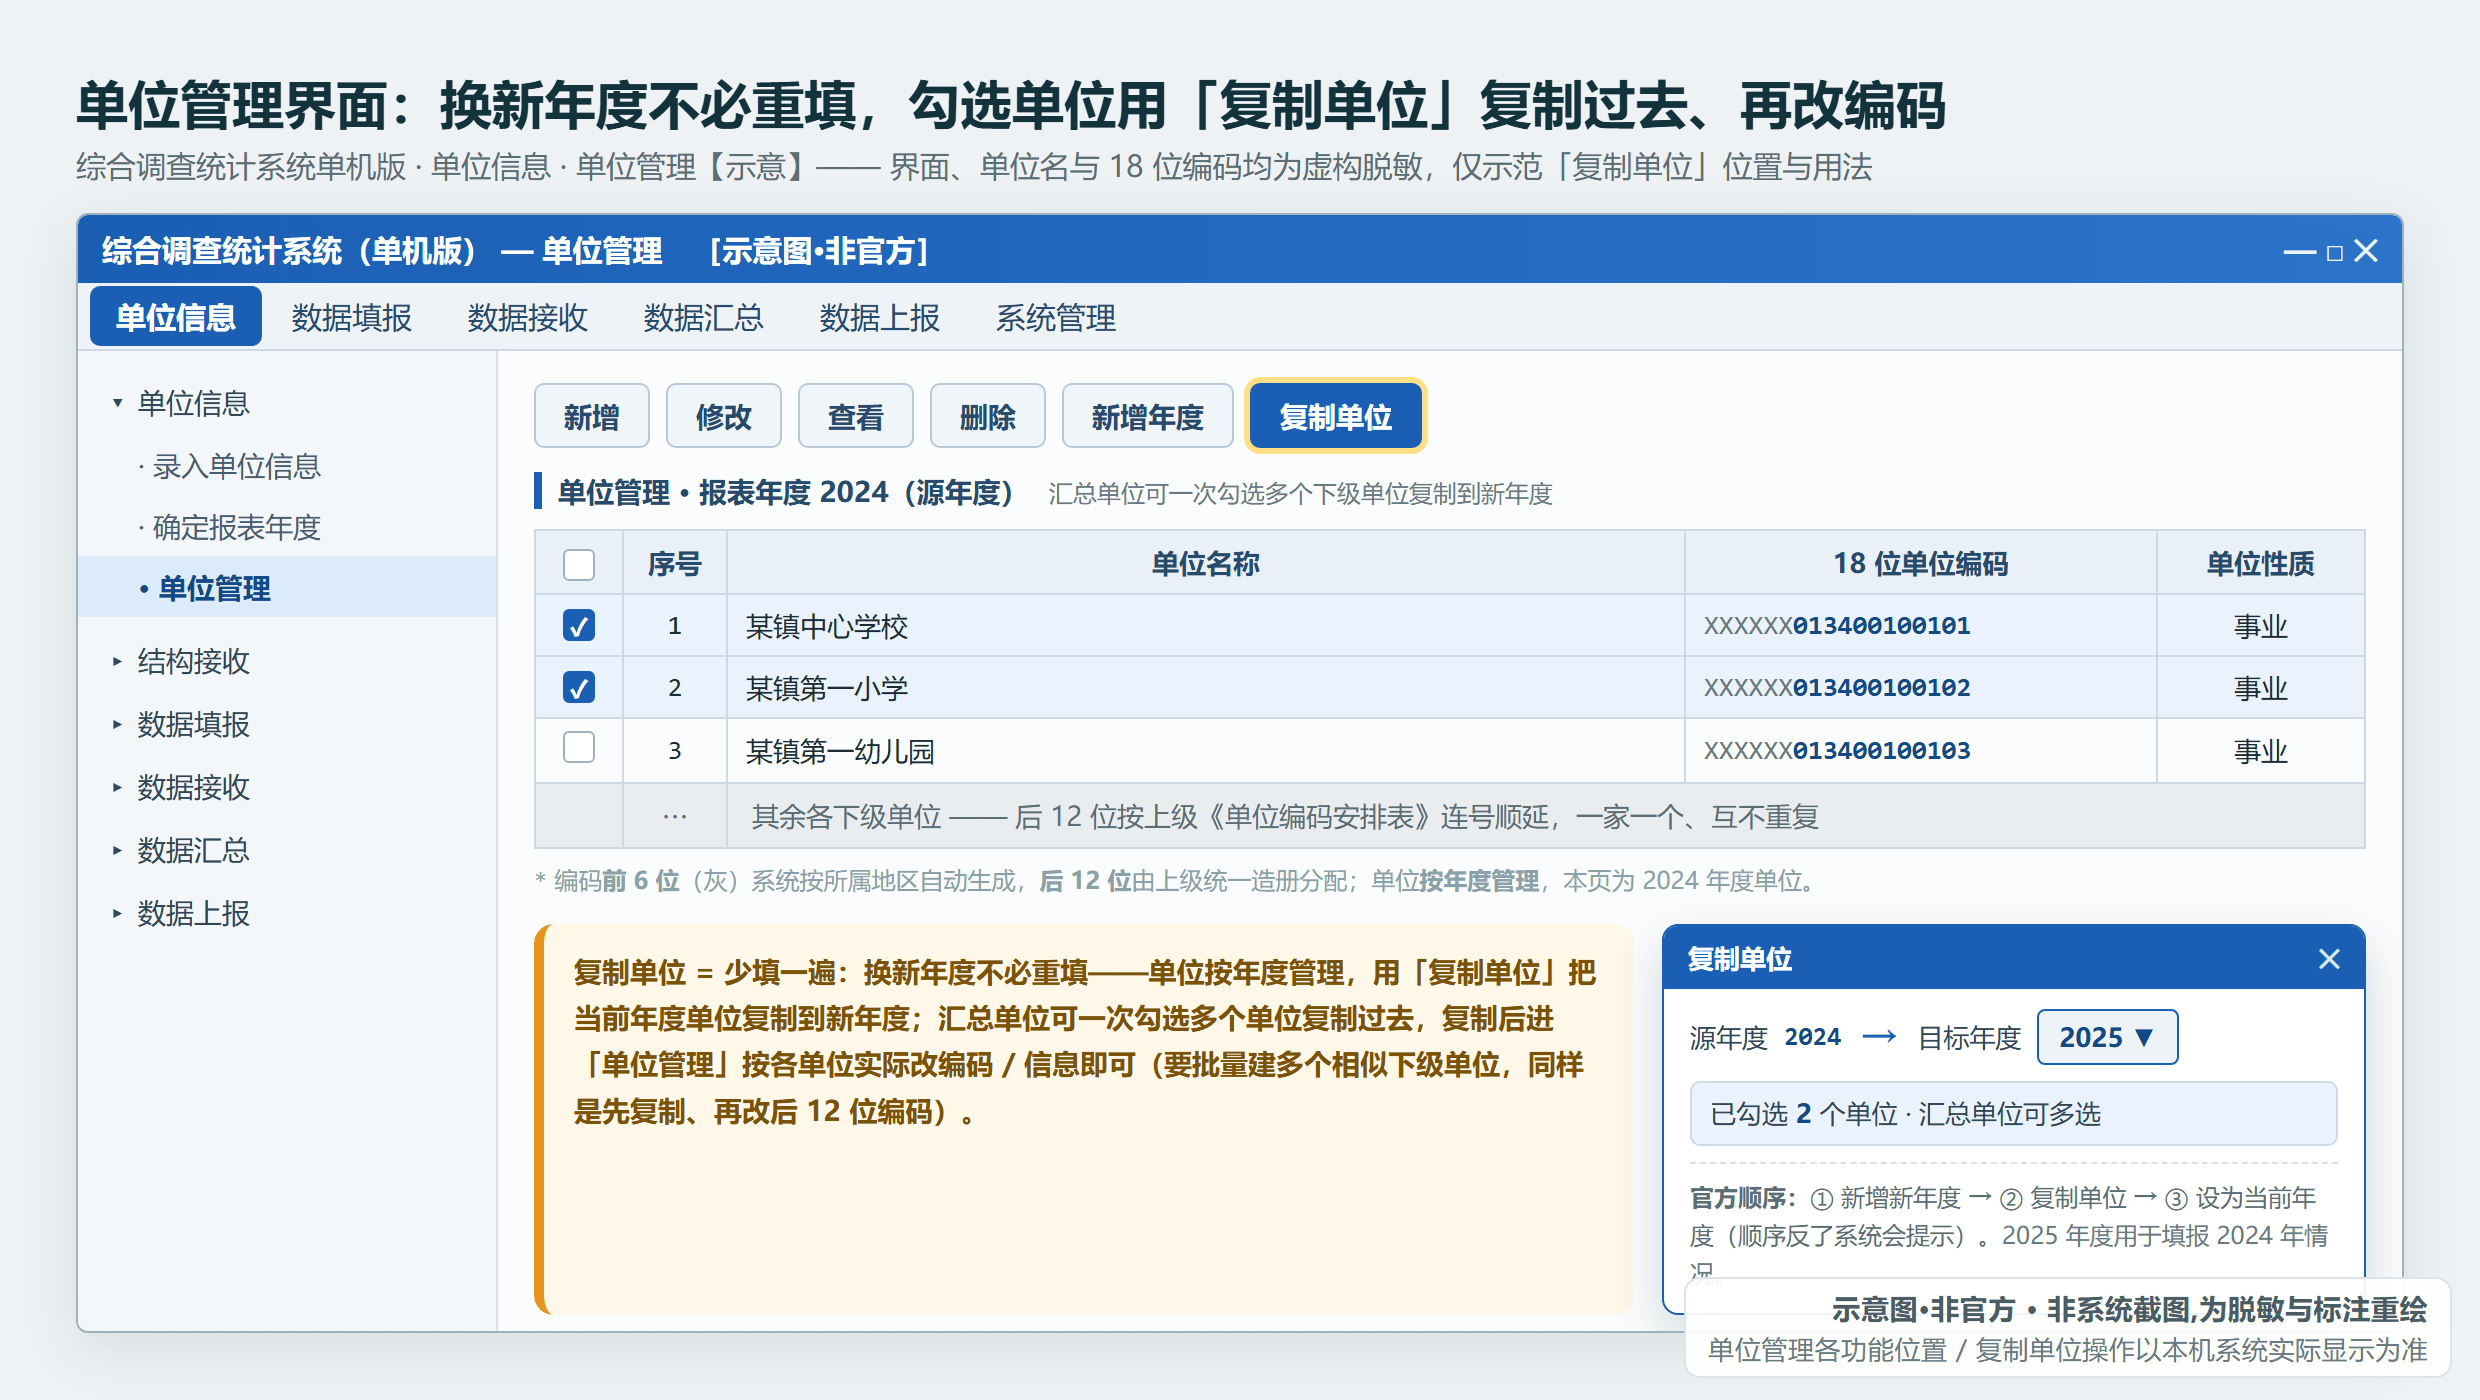
Task: Click the 新增年度 button
Action: (x=1148, y=416)
